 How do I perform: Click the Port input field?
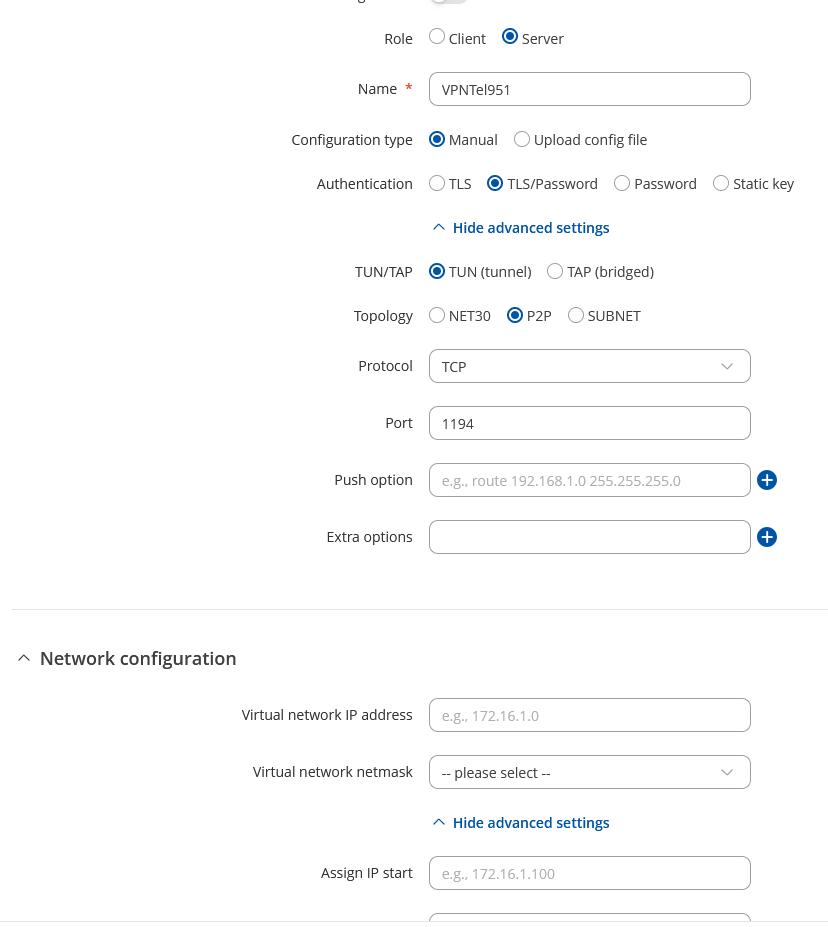tap(589, 423)
